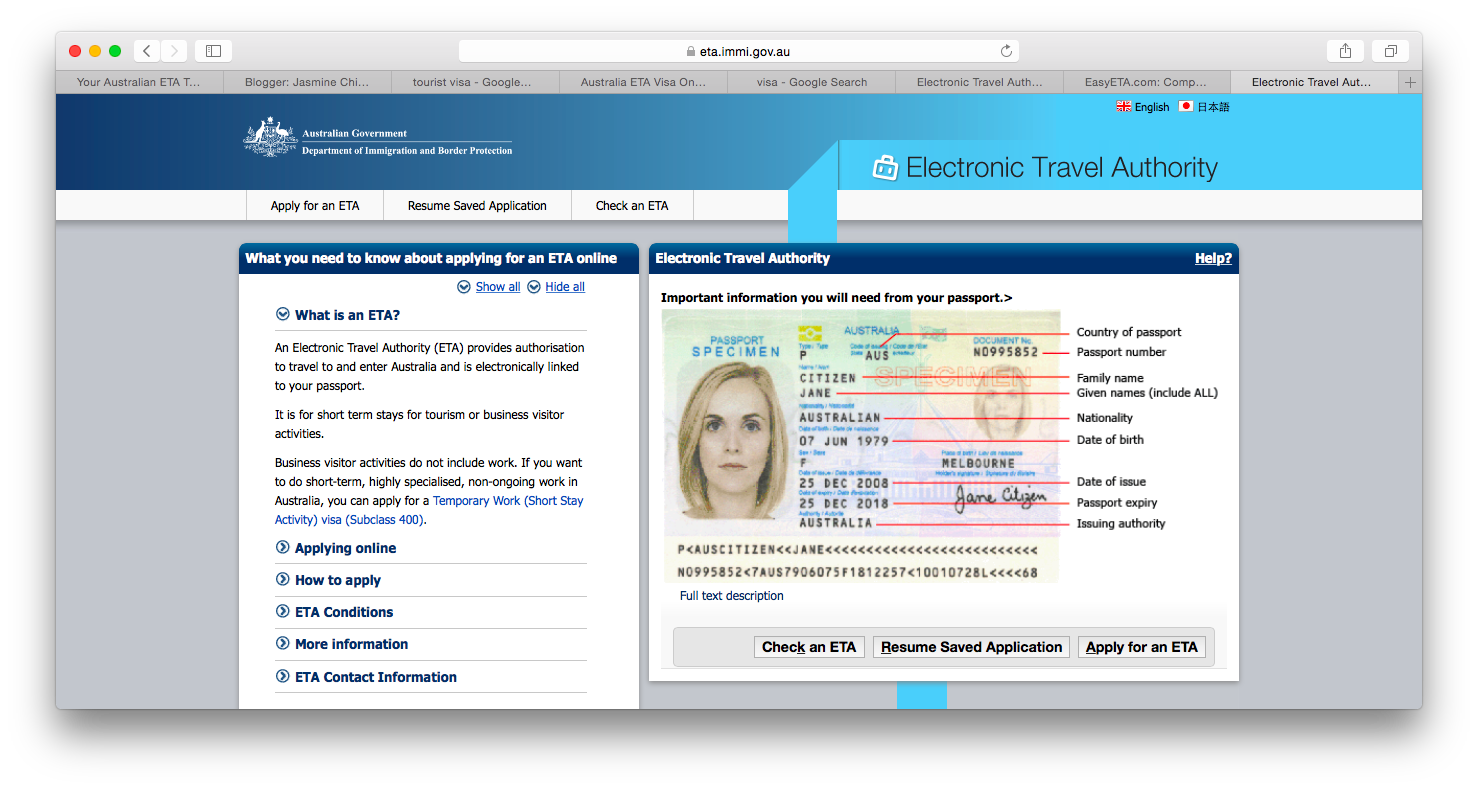This screenshot has height=789, width=1478.
Task: Click the Share icon in the browser toolbar
Action: tap(1344, 50)
